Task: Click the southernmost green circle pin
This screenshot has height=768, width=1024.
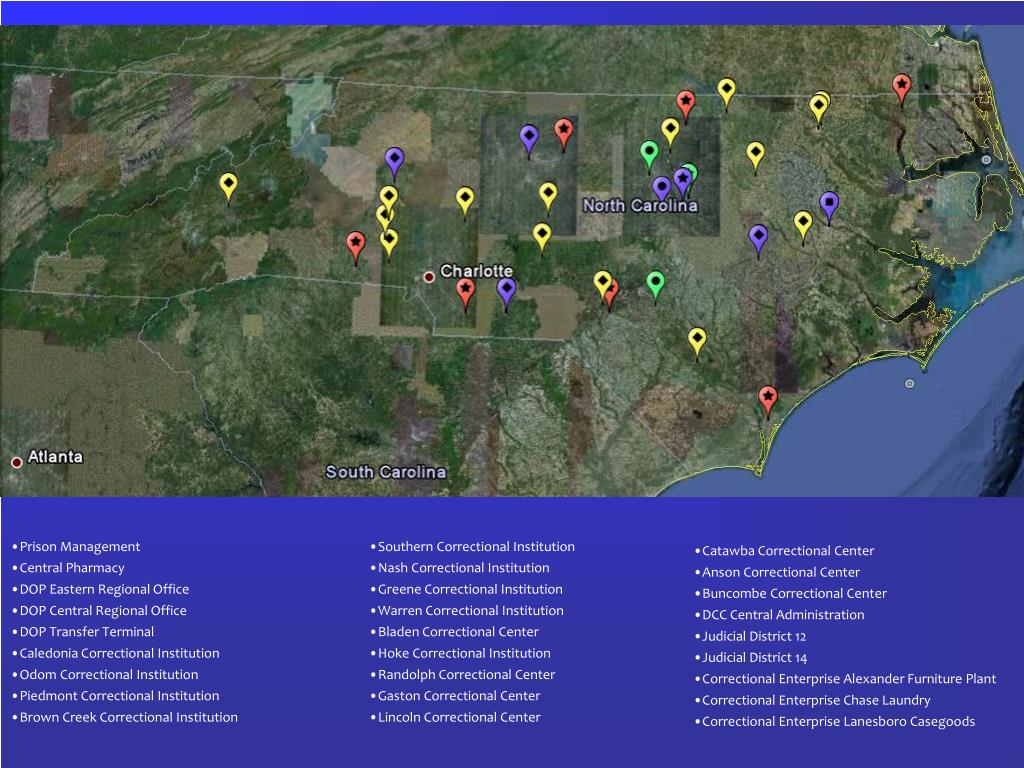Action: point(655,287)
